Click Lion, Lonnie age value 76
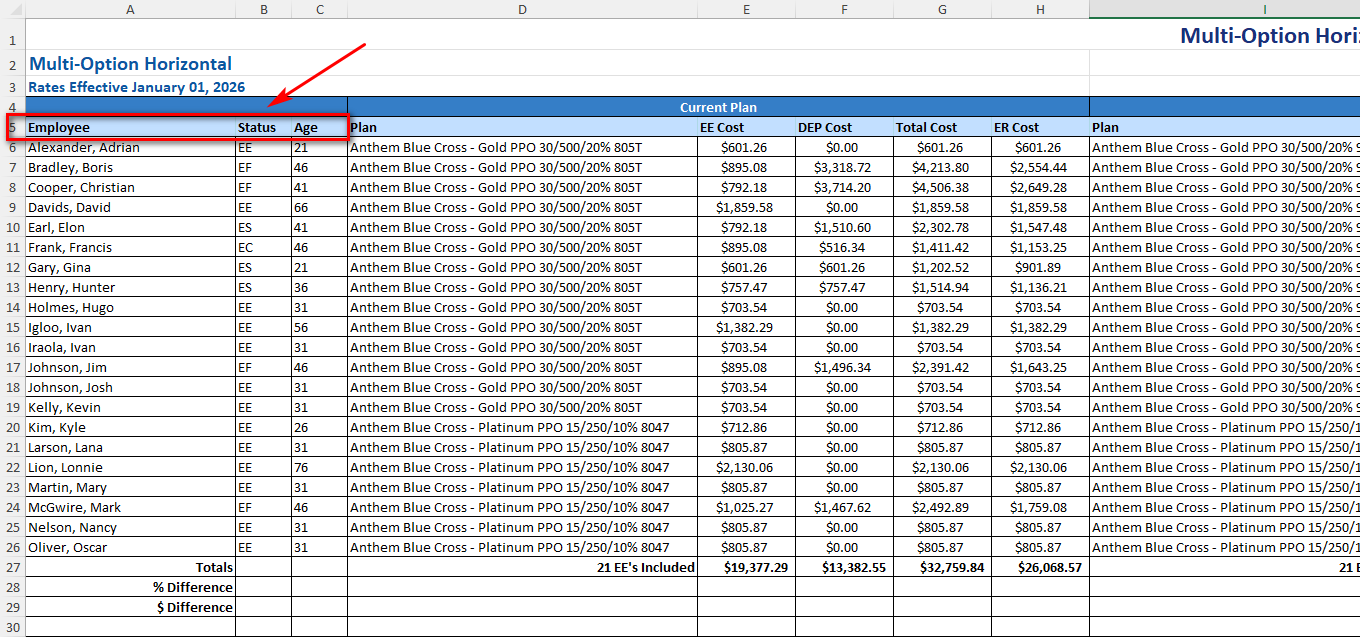1360x637 pixels. (x=319, y=467)
